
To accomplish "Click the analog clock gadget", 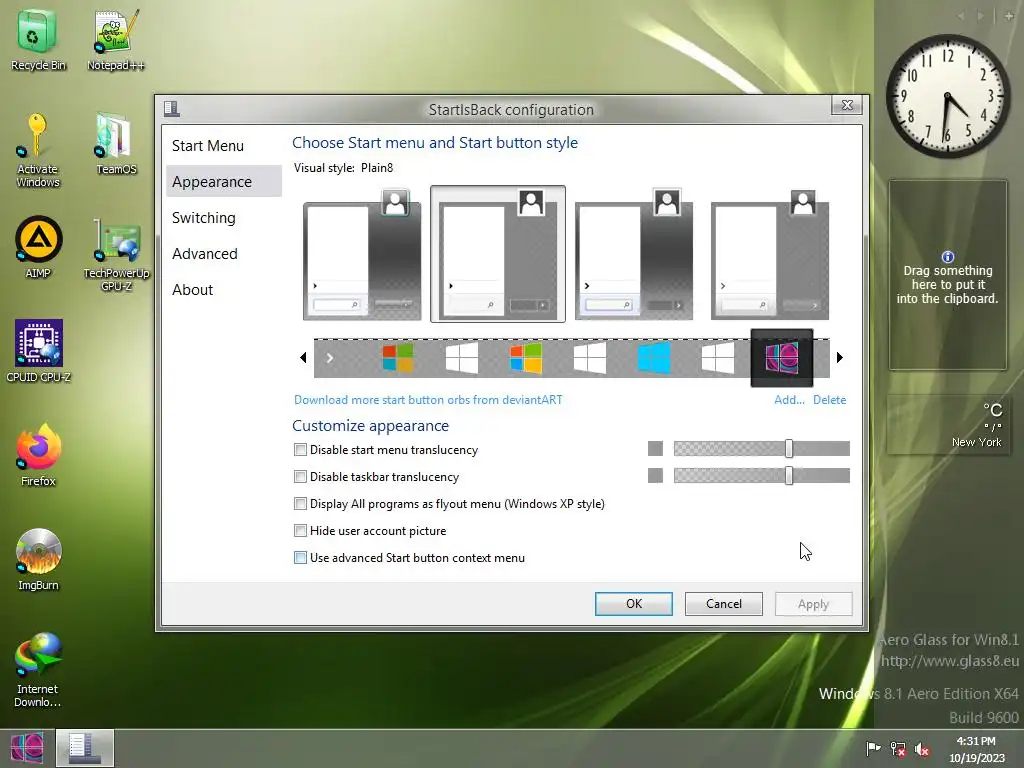I will [948, 96].
